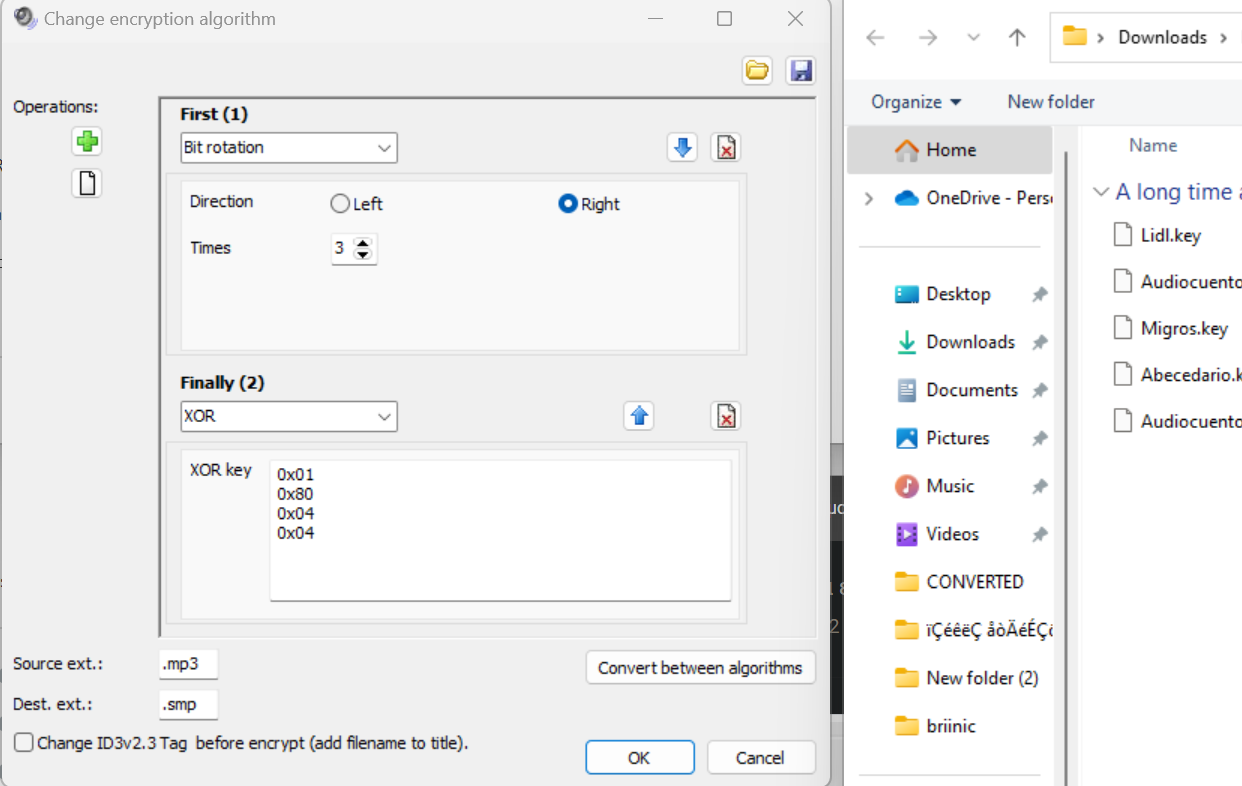
Task: Enable Change ID3v2.3 Tag checkbox
Action: coord(24,743)
